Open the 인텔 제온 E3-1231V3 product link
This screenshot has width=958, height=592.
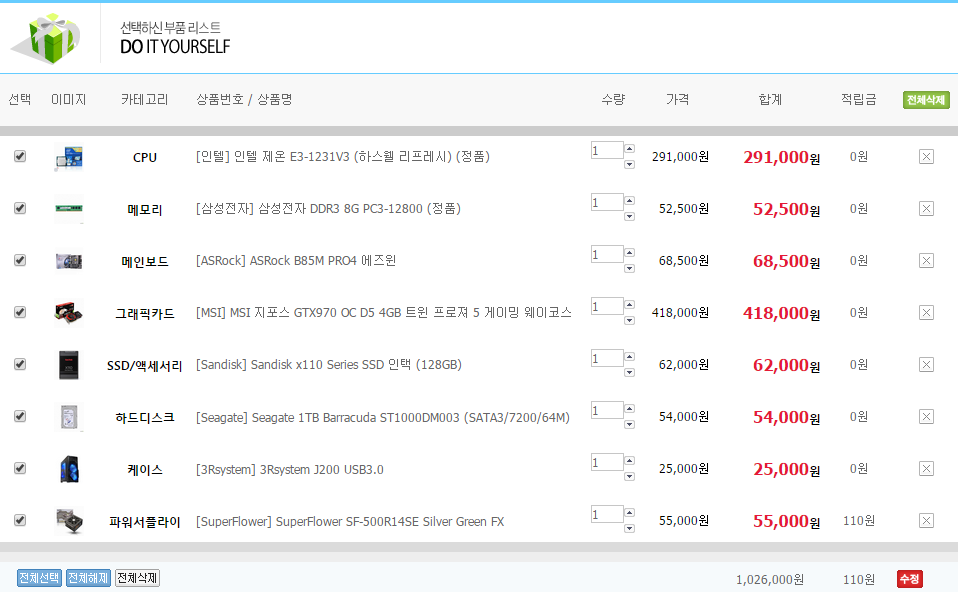pos(343,156)
